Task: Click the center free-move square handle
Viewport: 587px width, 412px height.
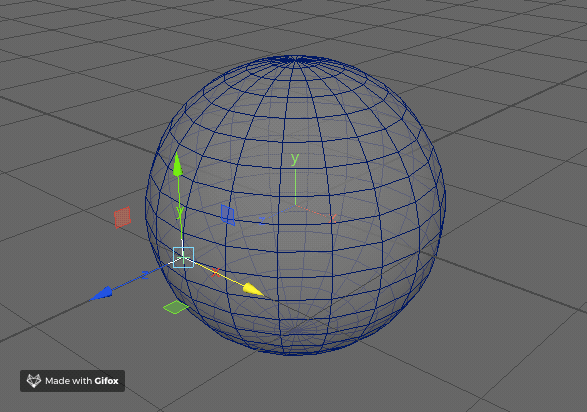Action: 183,257
